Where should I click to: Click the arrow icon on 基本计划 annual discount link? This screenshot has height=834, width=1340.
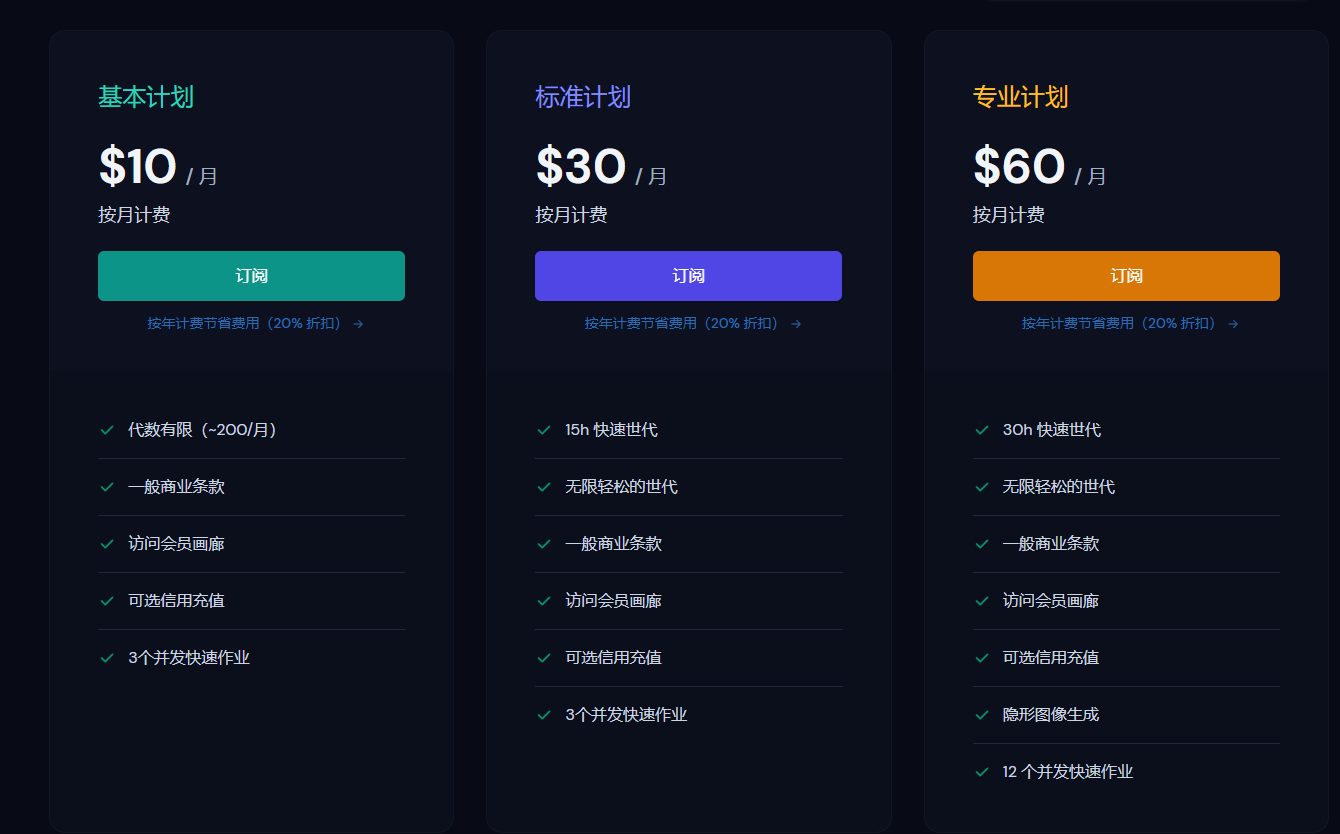tap(358, 323)
